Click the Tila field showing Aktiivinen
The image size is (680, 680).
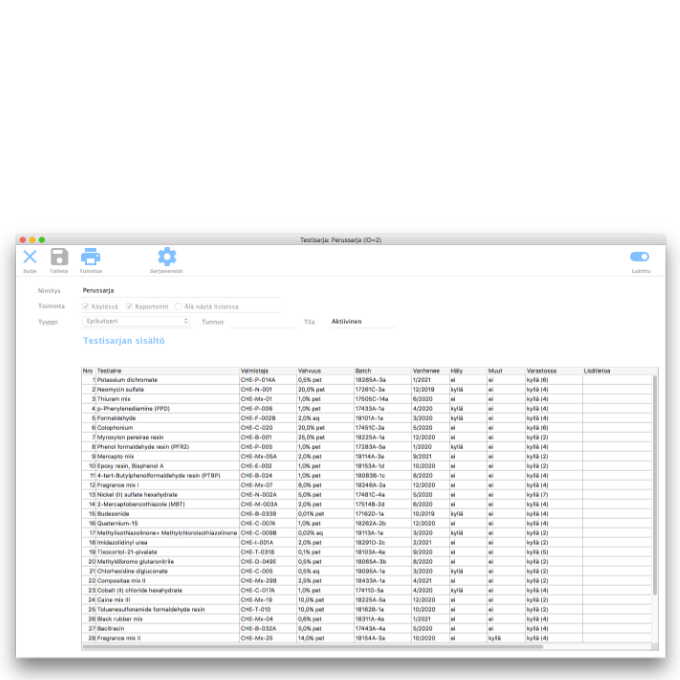click(x=362, y=322)
